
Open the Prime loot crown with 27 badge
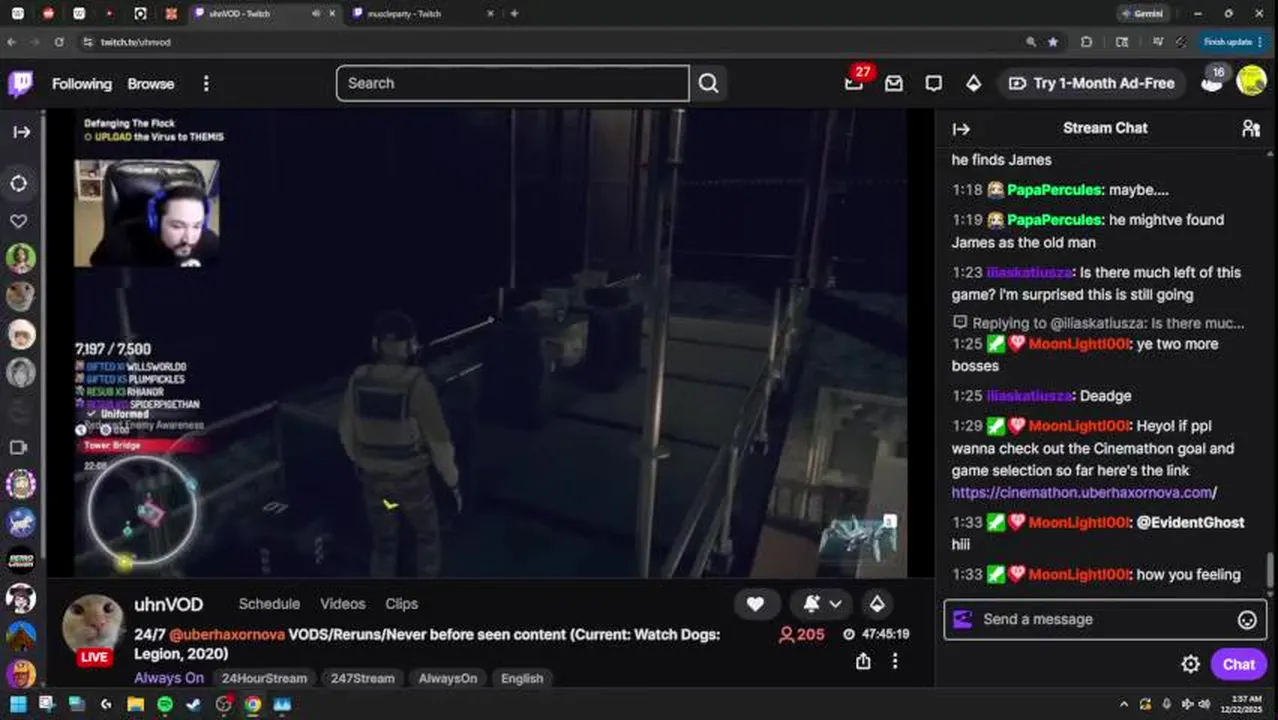[x=854, y=82]
